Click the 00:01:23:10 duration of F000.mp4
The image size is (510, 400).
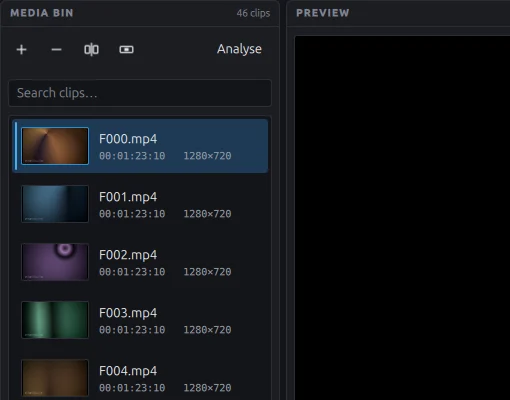pyautogui.click(x=132, y=156)
